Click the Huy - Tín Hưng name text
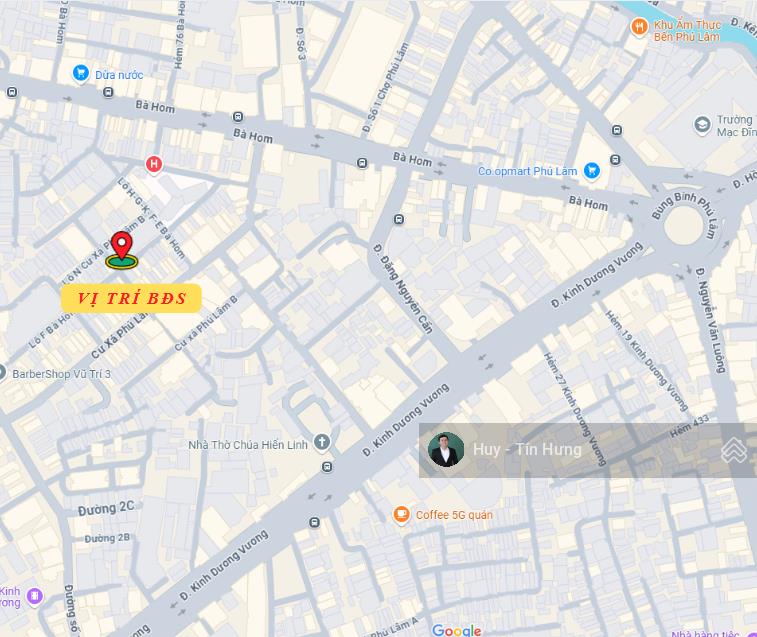 (527, 450)
